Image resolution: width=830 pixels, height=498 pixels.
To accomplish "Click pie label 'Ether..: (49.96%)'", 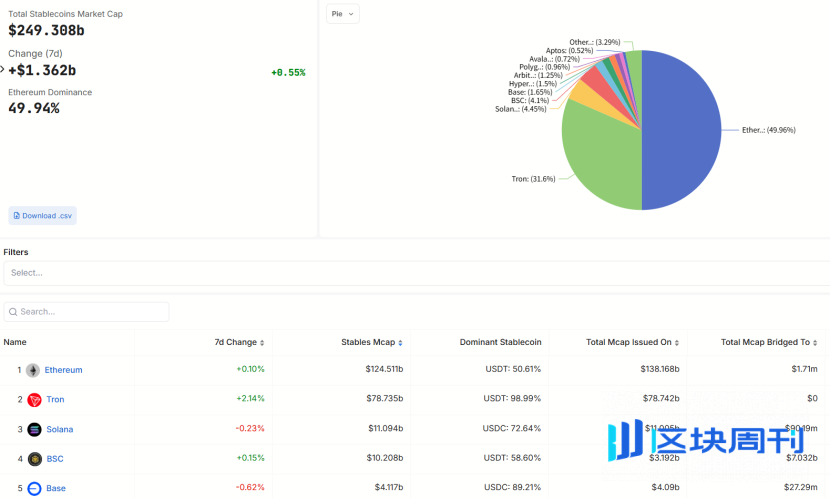I will coord(769,130).
